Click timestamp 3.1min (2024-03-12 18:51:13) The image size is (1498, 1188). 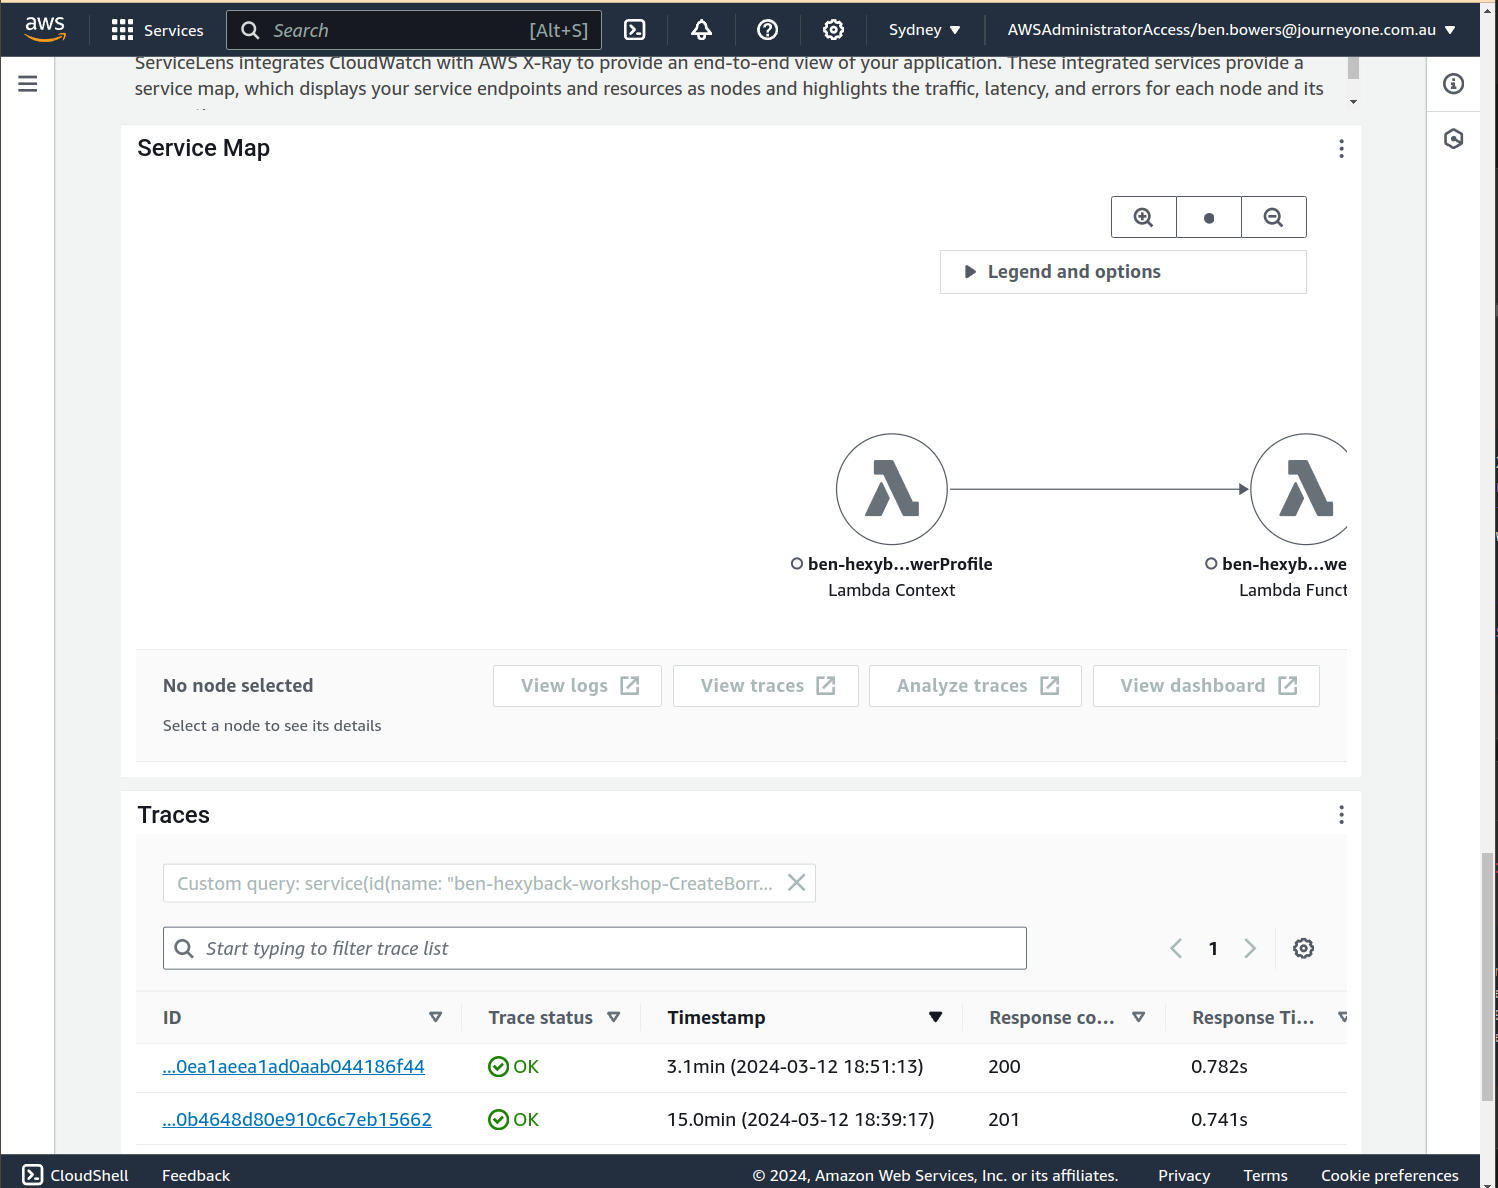point(795,1067)
